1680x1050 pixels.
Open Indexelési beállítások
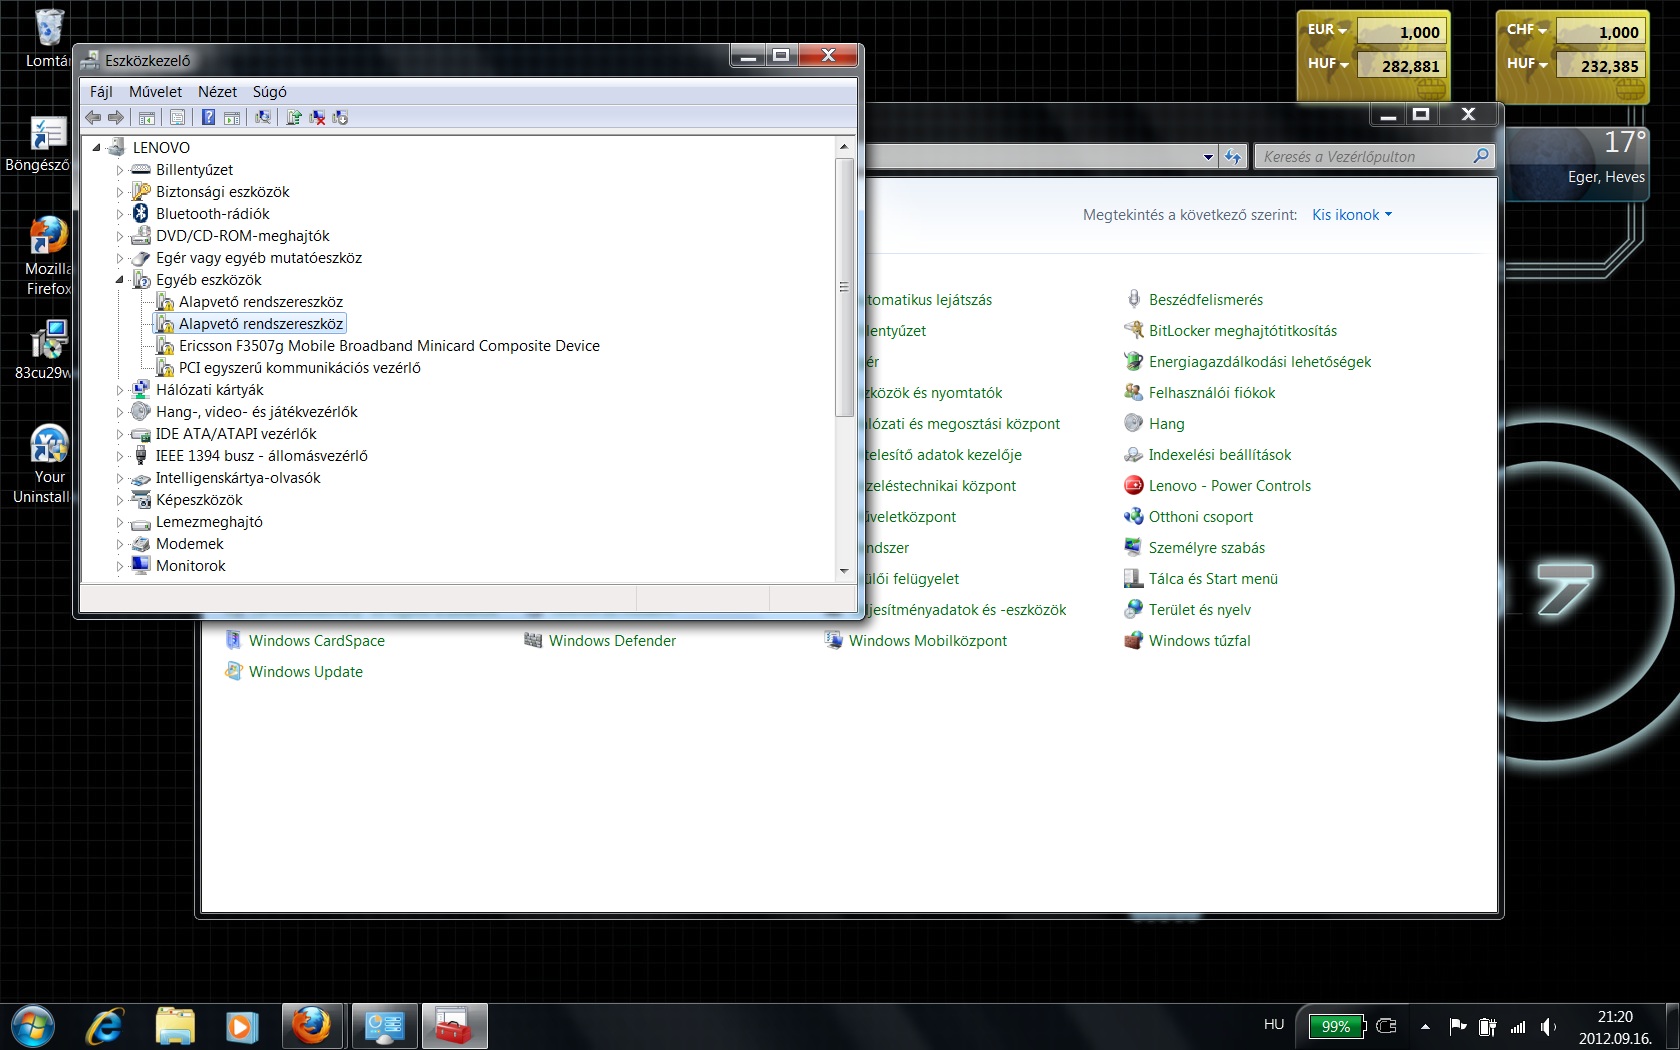pyautogui.click(x=1219, y=455)
